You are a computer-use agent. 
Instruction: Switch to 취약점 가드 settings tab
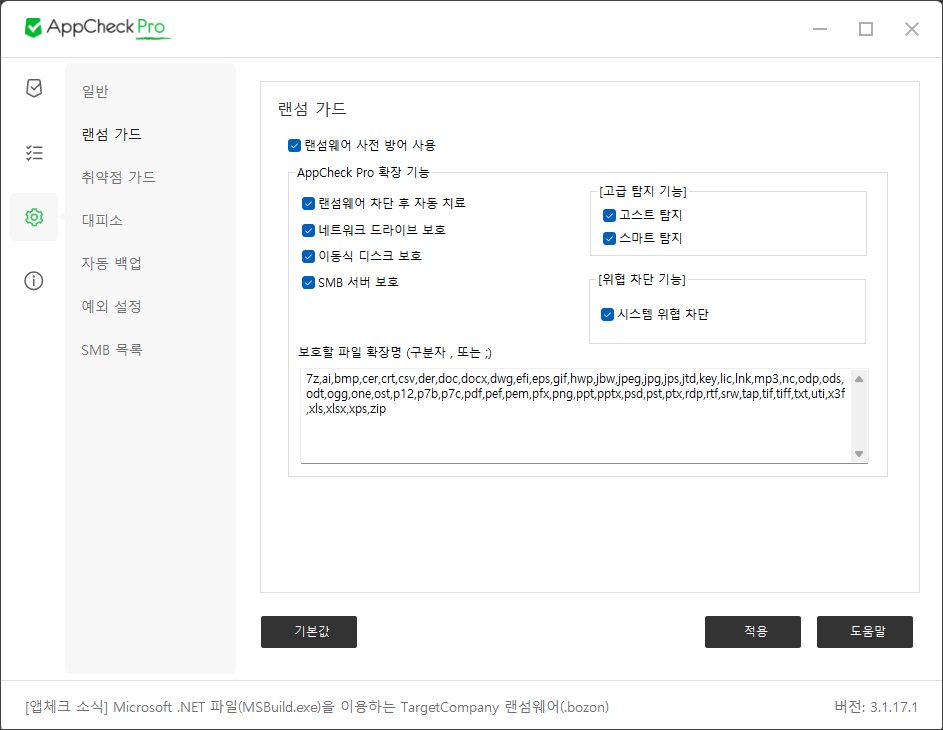pos(118,178)
